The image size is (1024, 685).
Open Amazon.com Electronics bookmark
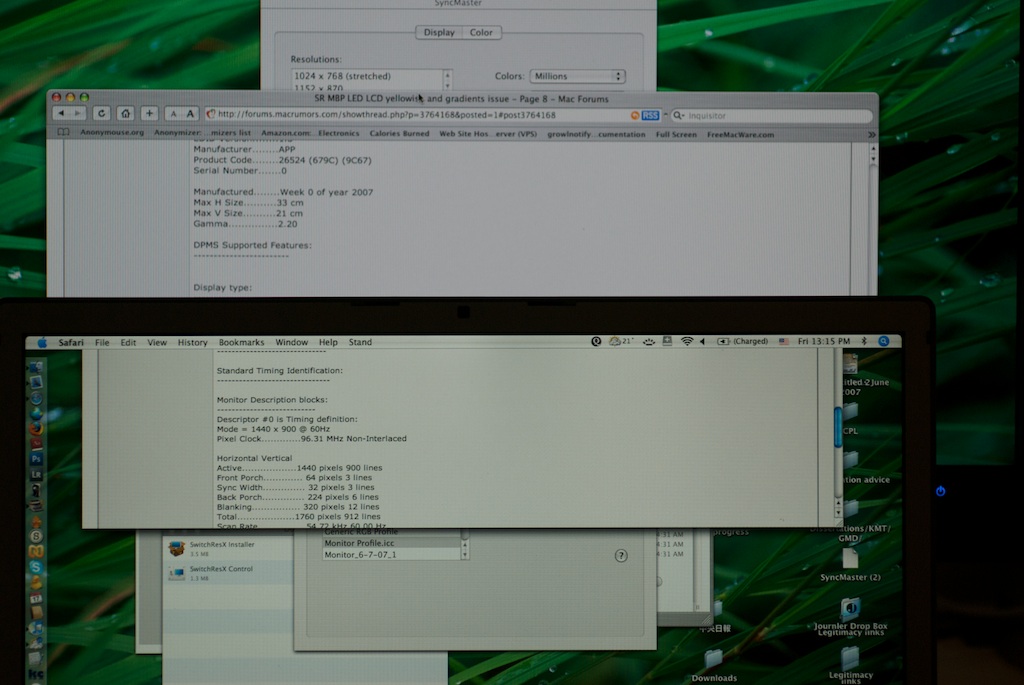(310, 133)
